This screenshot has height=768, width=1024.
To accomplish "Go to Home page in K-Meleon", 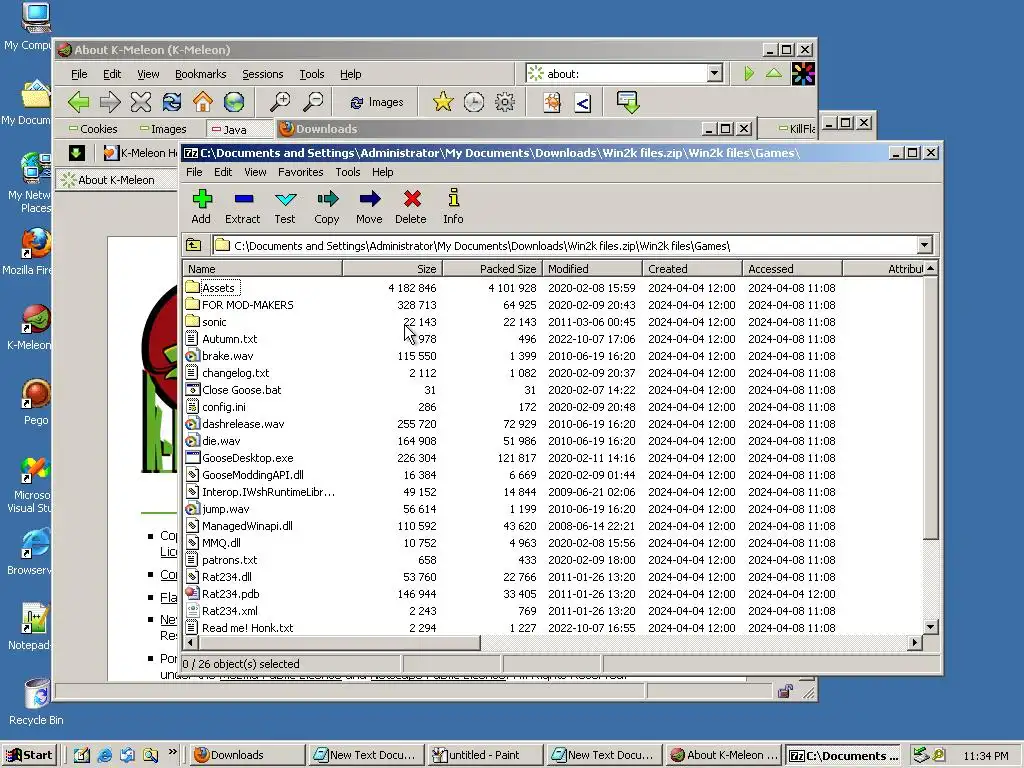I will [x=203, y=102].
